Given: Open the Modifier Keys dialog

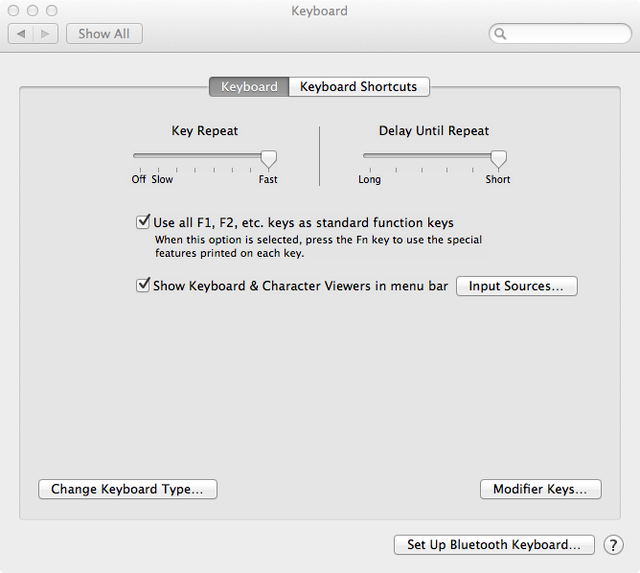Looking at the screenshot, I should click(540, 490).
